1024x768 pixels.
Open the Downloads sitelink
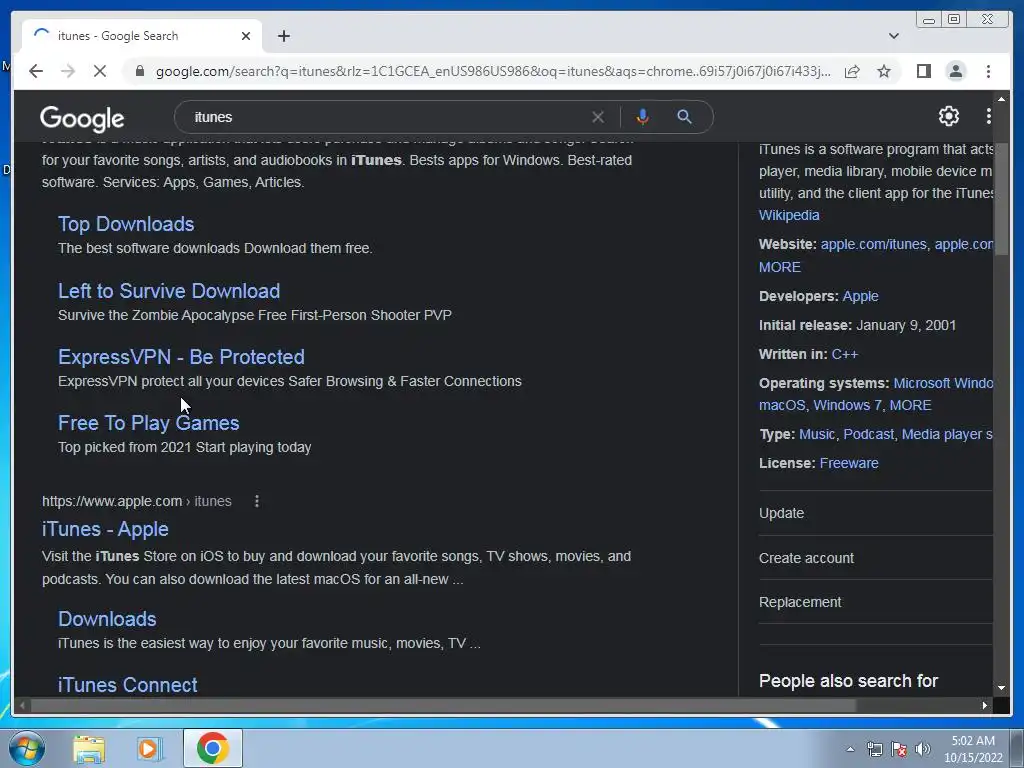click(x=107, y=618)
